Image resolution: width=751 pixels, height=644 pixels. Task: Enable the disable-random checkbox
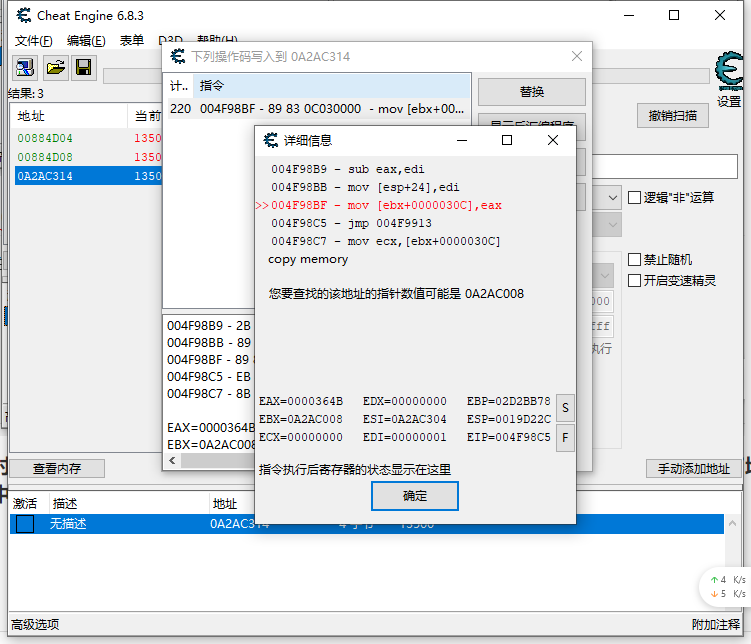[x=635, y=259]
